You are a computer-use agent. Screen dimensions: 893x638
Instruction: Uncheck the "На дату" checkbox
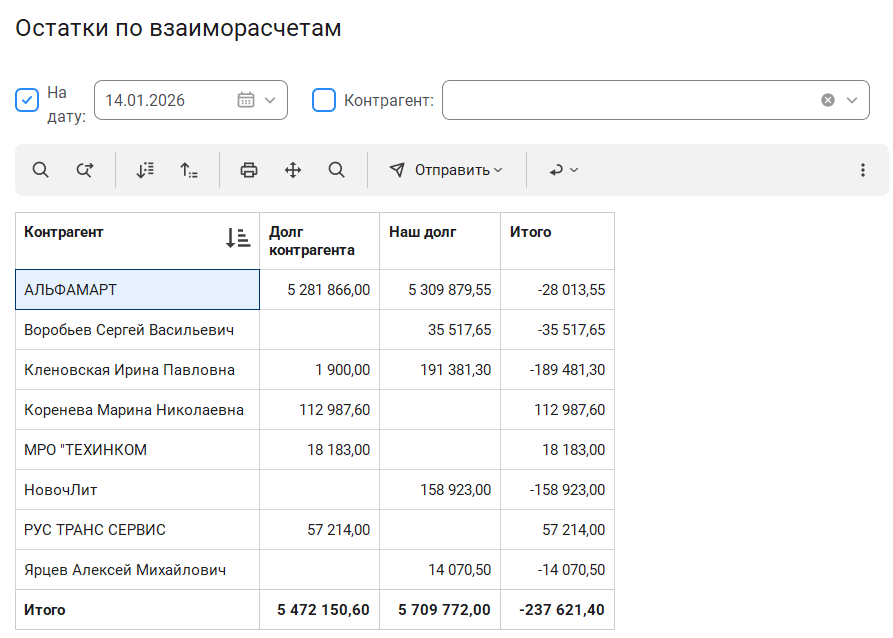27,100
